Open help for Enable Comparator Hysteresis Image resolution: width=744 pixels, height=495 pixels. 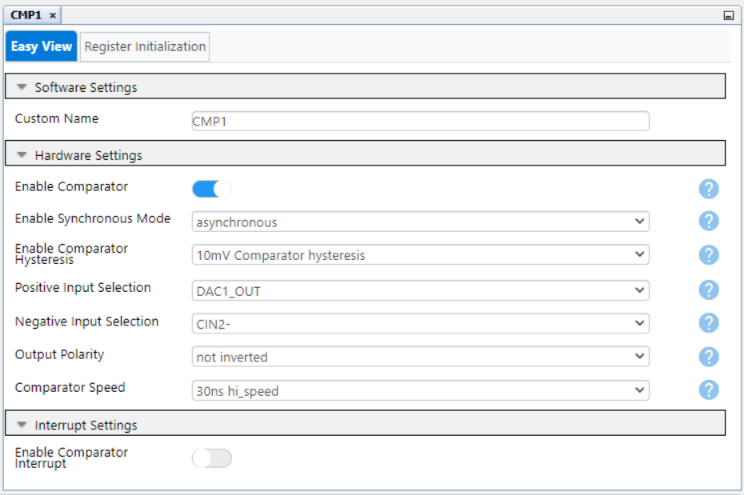pyautogui.click(x=708, y=255)
